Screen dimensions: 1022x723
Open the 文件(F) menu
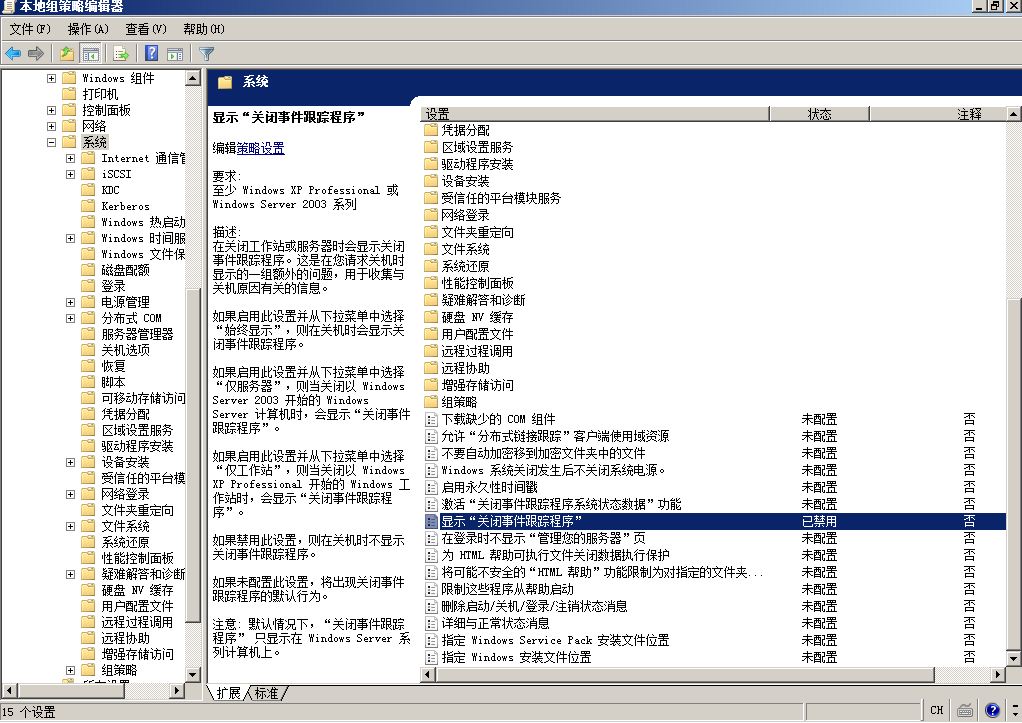tap(30, 29)
